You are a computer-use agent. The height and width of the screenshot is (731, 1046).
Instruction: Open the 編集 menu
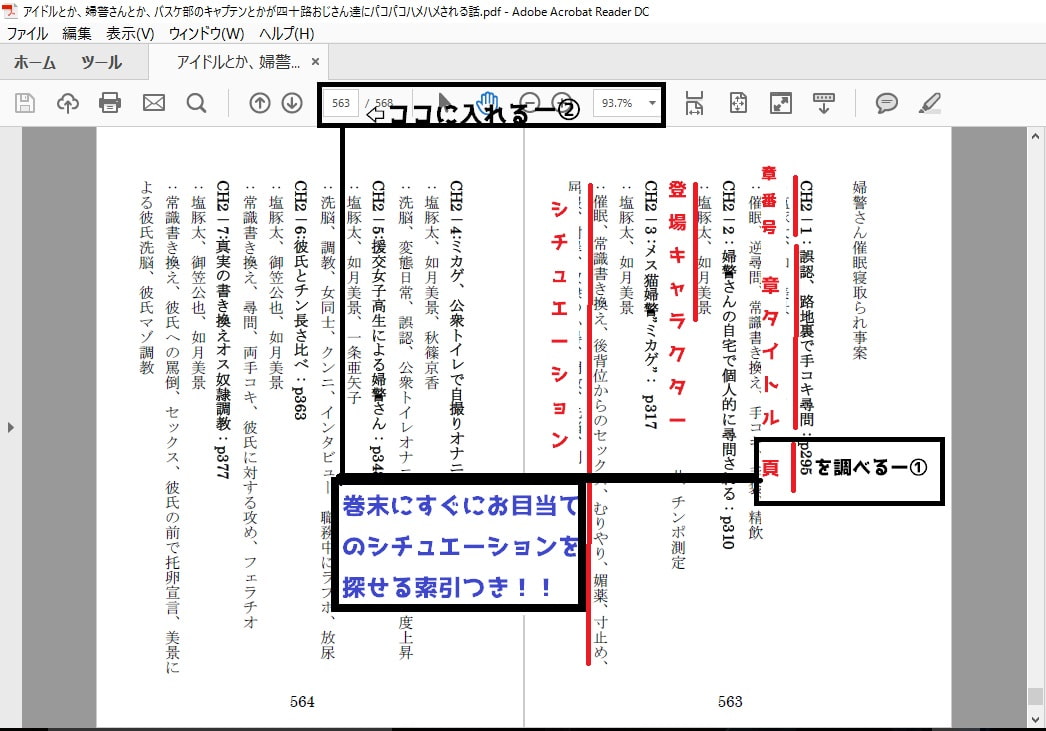coord(77,33)
